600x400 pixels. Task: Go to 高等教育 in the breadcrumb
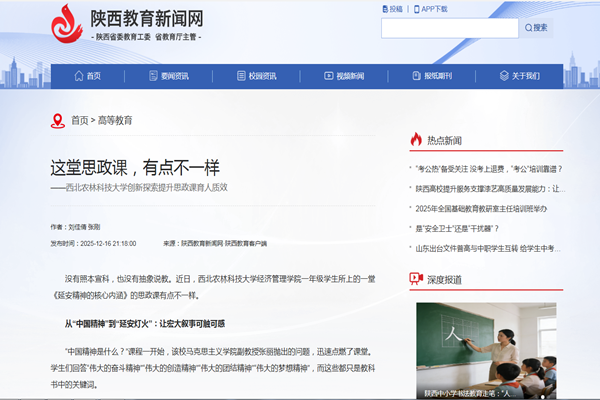click(115, 121)
